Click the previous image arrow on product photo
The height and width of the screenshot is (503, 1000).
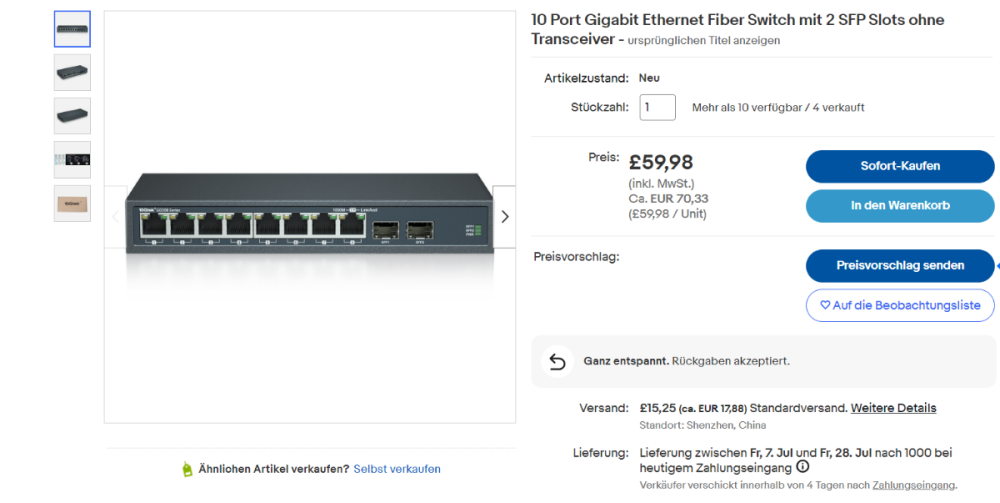click(115, 216)
